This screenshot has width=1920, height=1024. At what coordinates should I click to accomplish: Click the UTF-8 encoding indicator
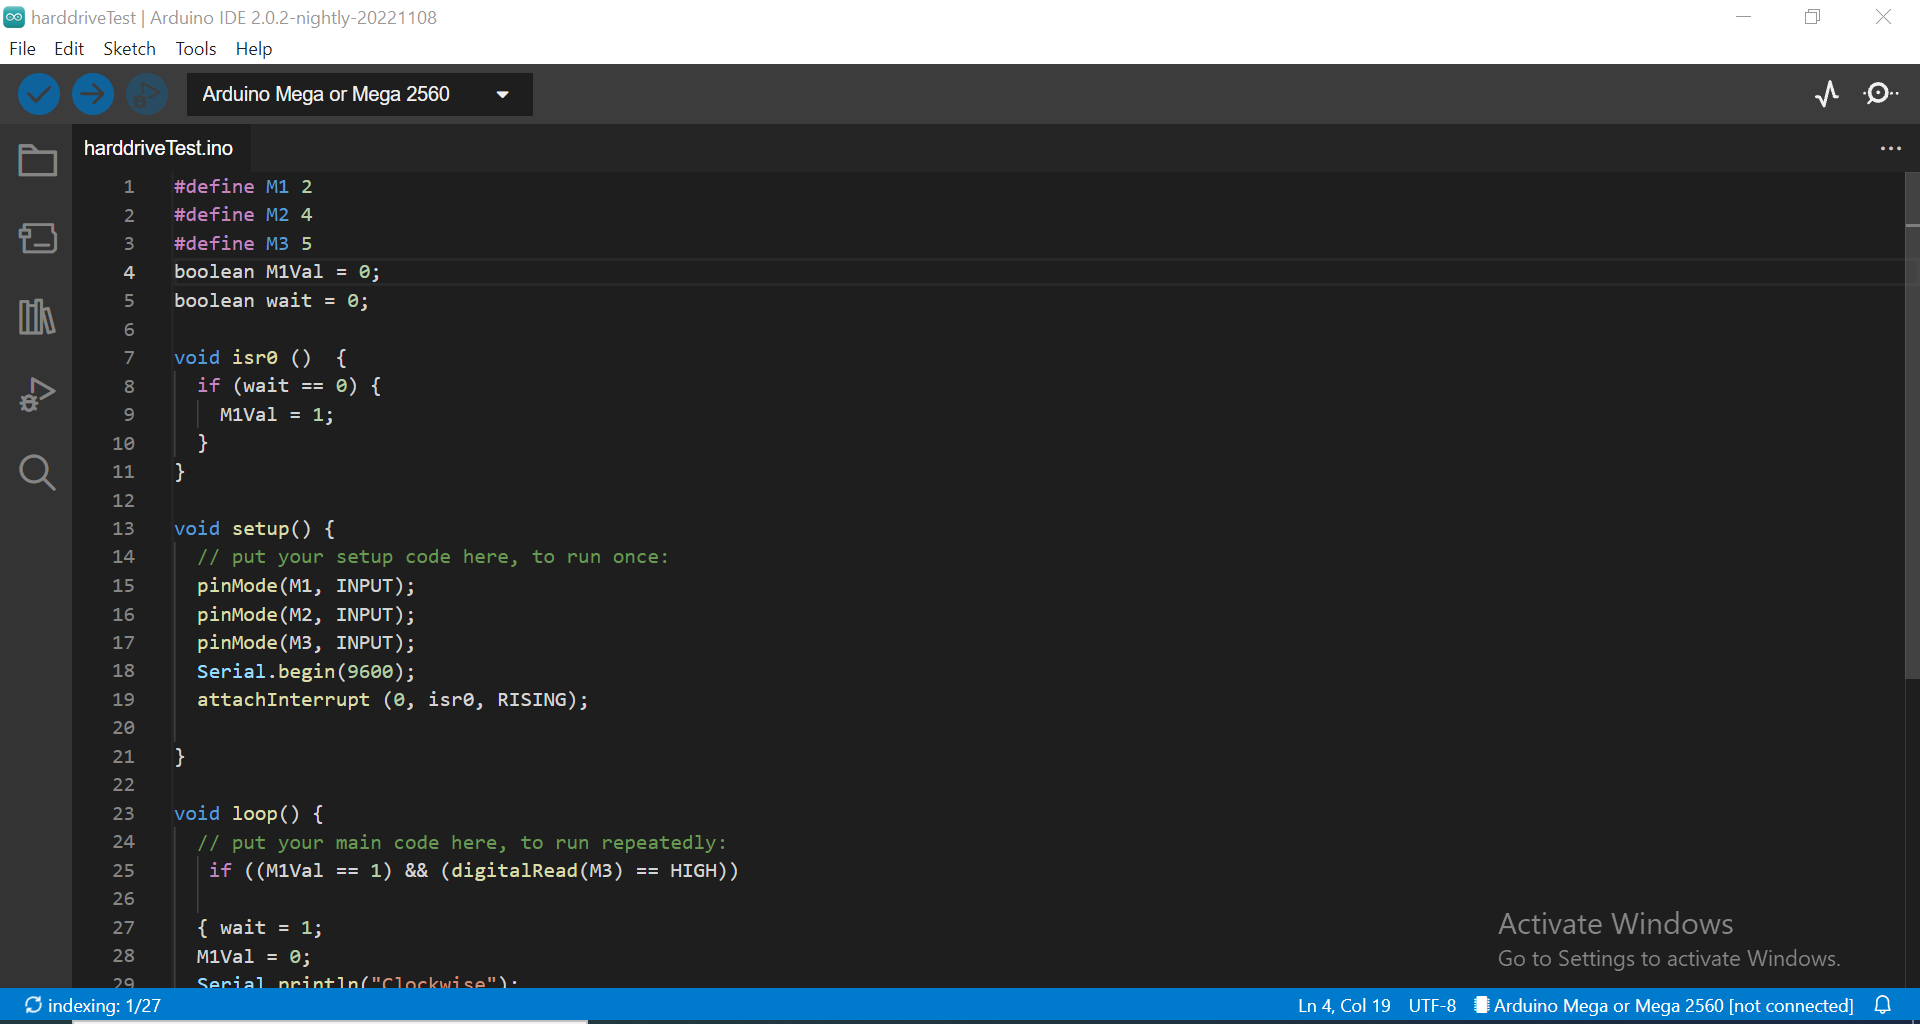[1432, 1005]
